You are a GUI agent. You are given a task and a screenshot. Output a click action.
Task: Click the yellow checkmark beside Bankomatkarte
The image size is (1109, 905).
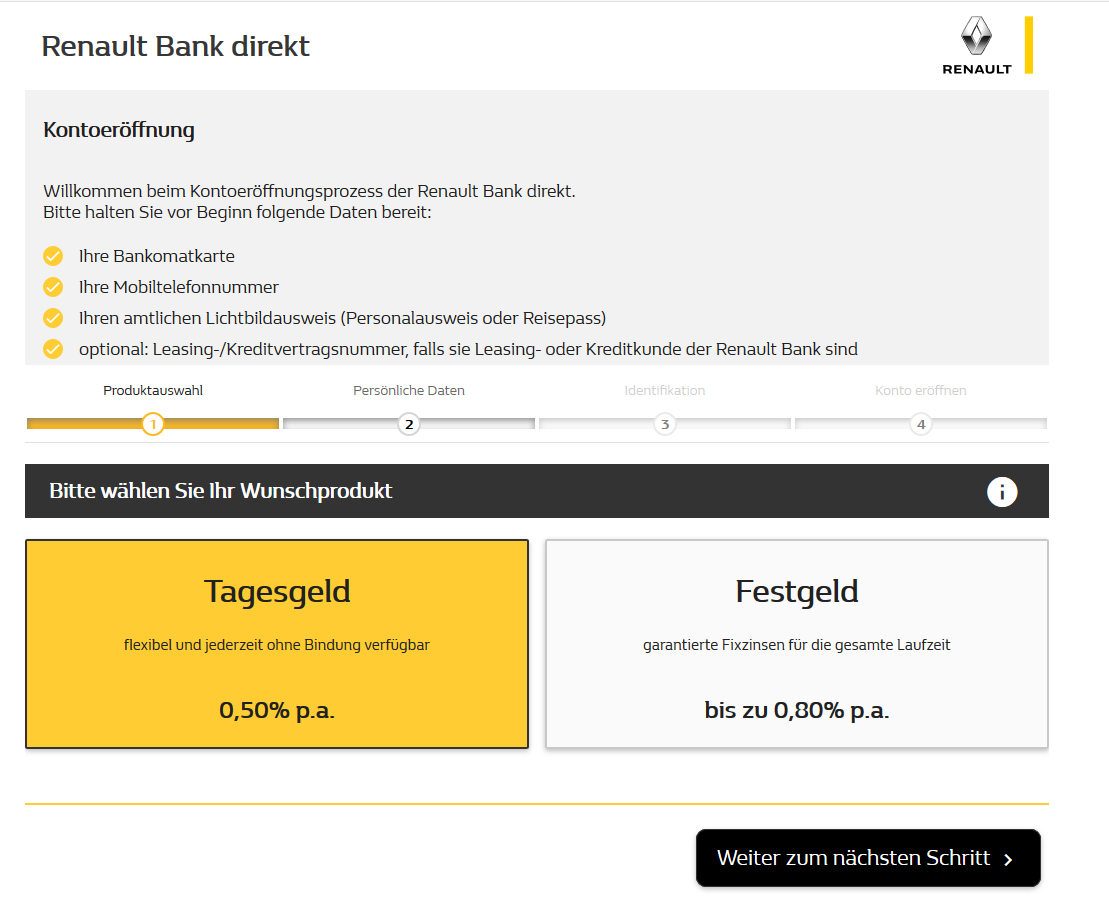tap(53, 256)
